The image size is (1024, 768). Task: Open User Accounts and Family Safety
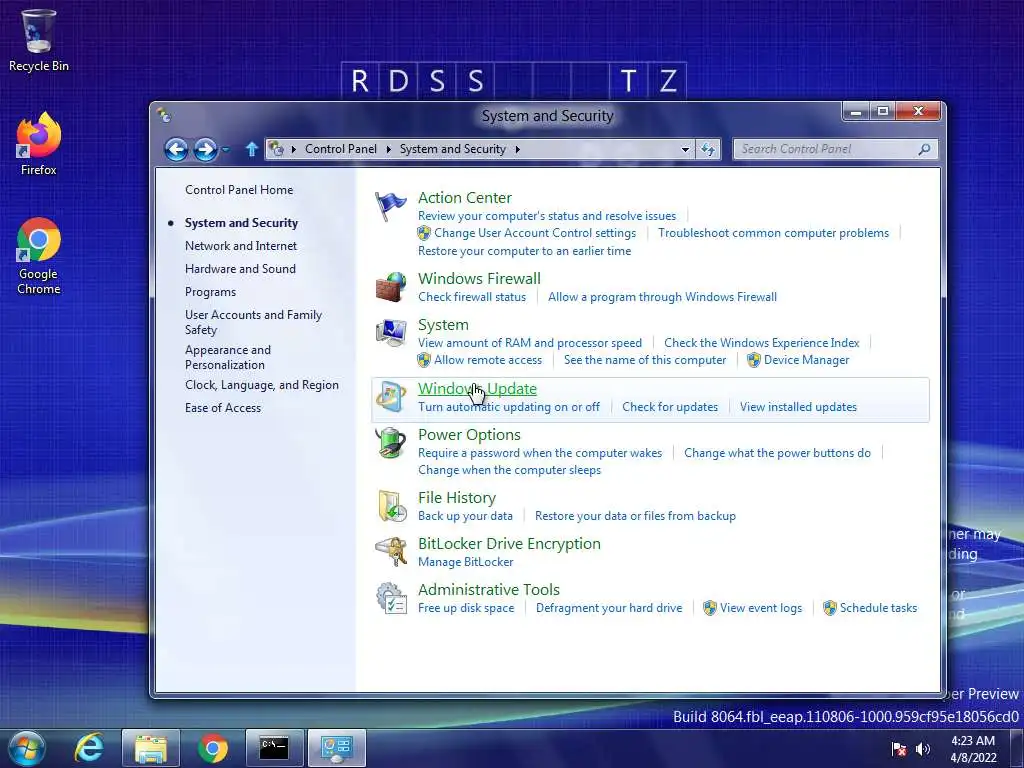[253, 322]
